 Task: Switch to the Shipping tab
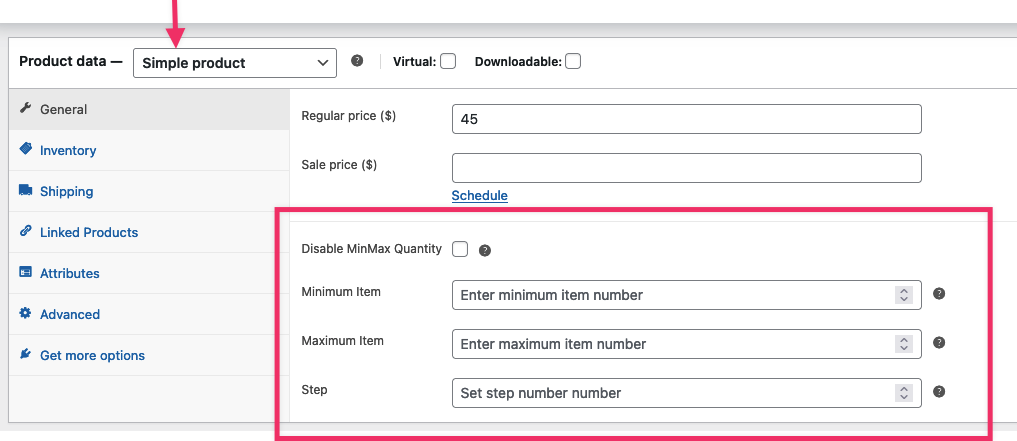coord(149,191)
